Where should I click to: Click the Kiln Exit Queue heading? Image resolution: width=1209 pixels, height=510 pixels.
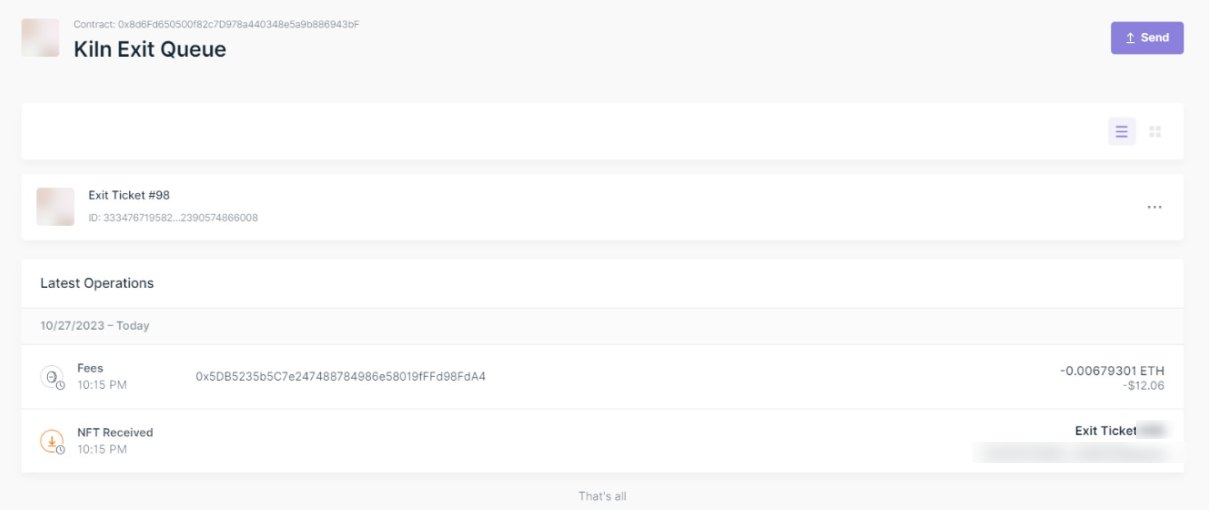150,49
